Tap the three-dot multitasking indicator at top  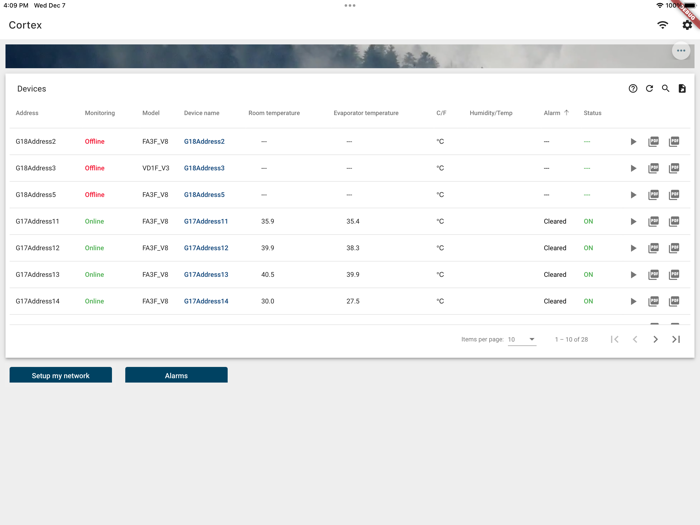[350, 5]
